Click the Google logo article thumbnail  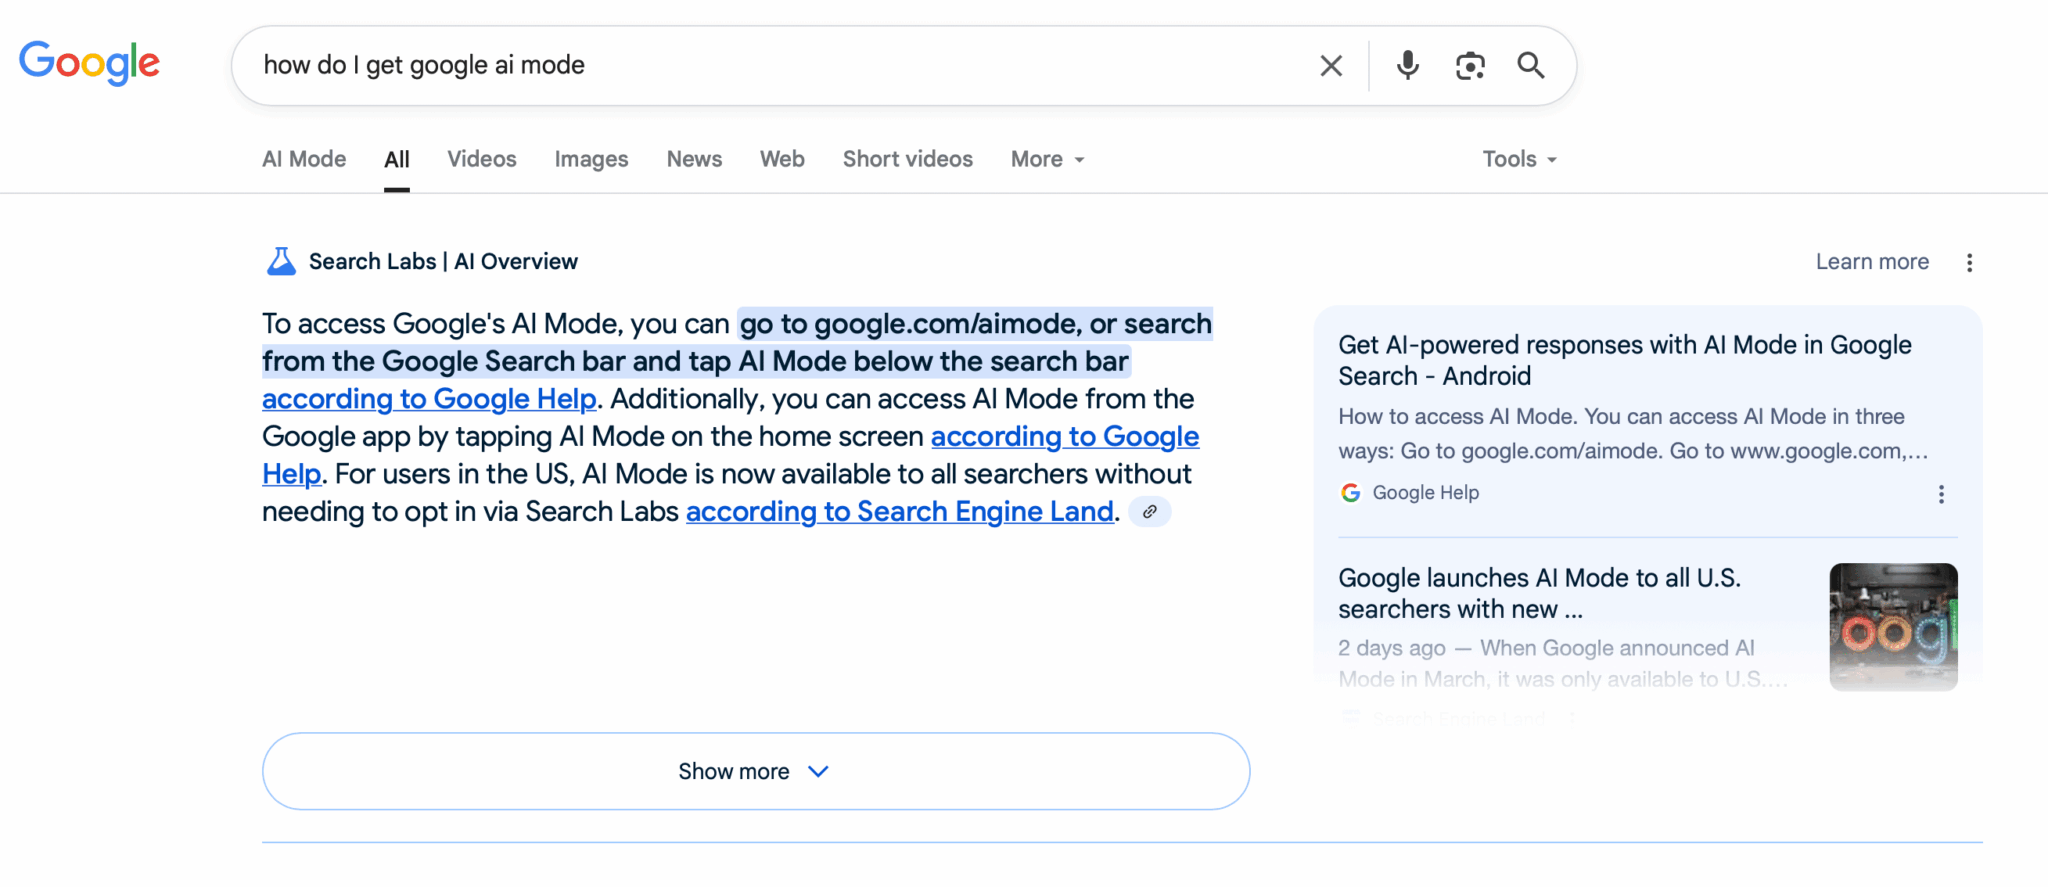(1893, 627)
